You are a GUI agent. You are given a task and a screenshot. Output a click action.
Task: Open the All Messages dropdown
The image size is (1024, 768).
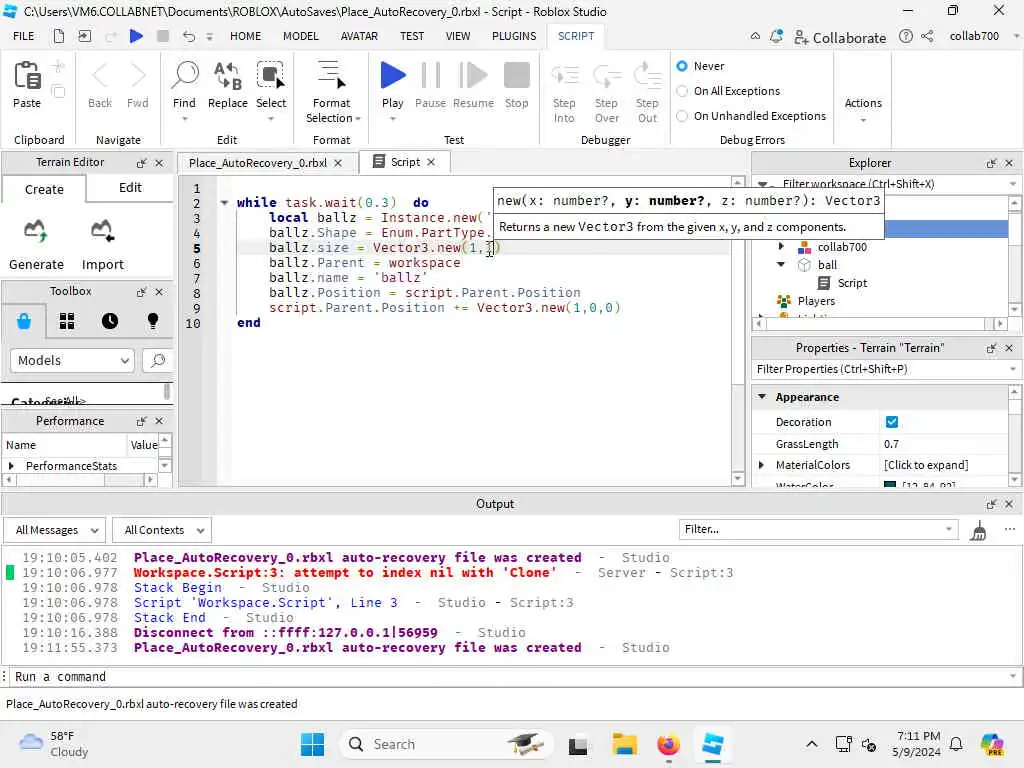(x=55, y=530)
